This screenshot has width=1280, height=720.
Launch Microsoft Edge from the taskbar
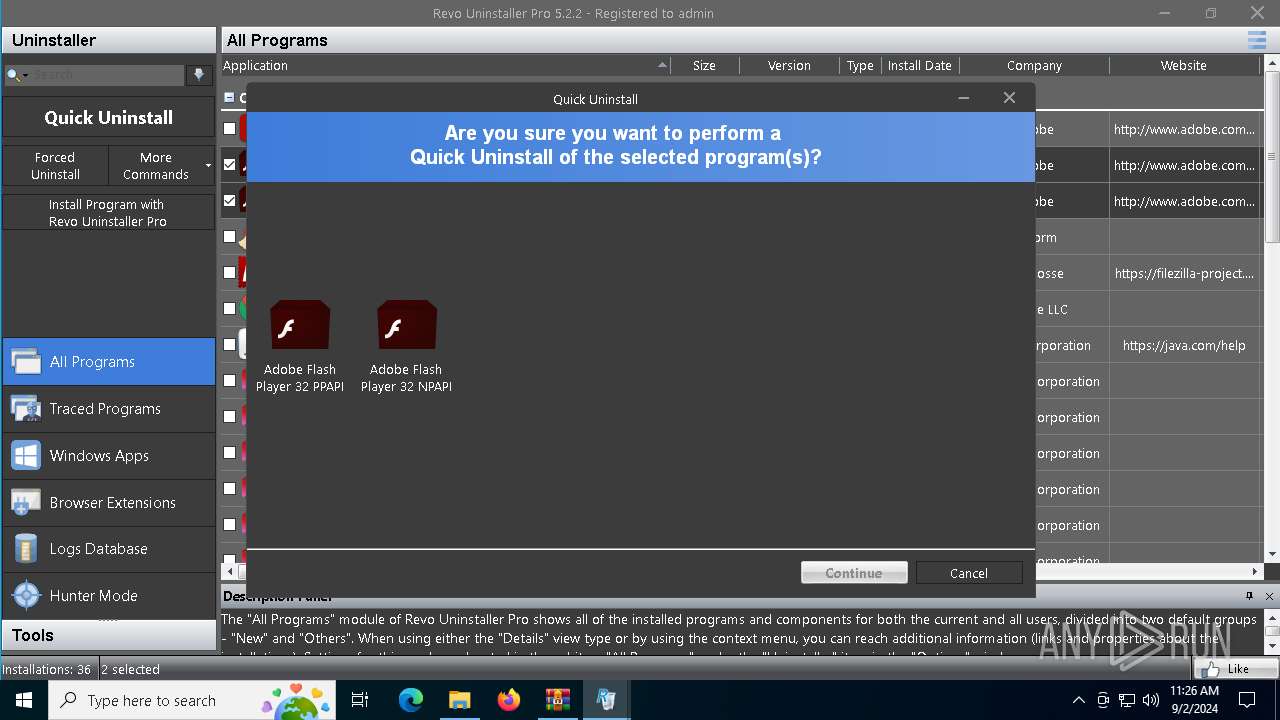(x=411, y=700)
